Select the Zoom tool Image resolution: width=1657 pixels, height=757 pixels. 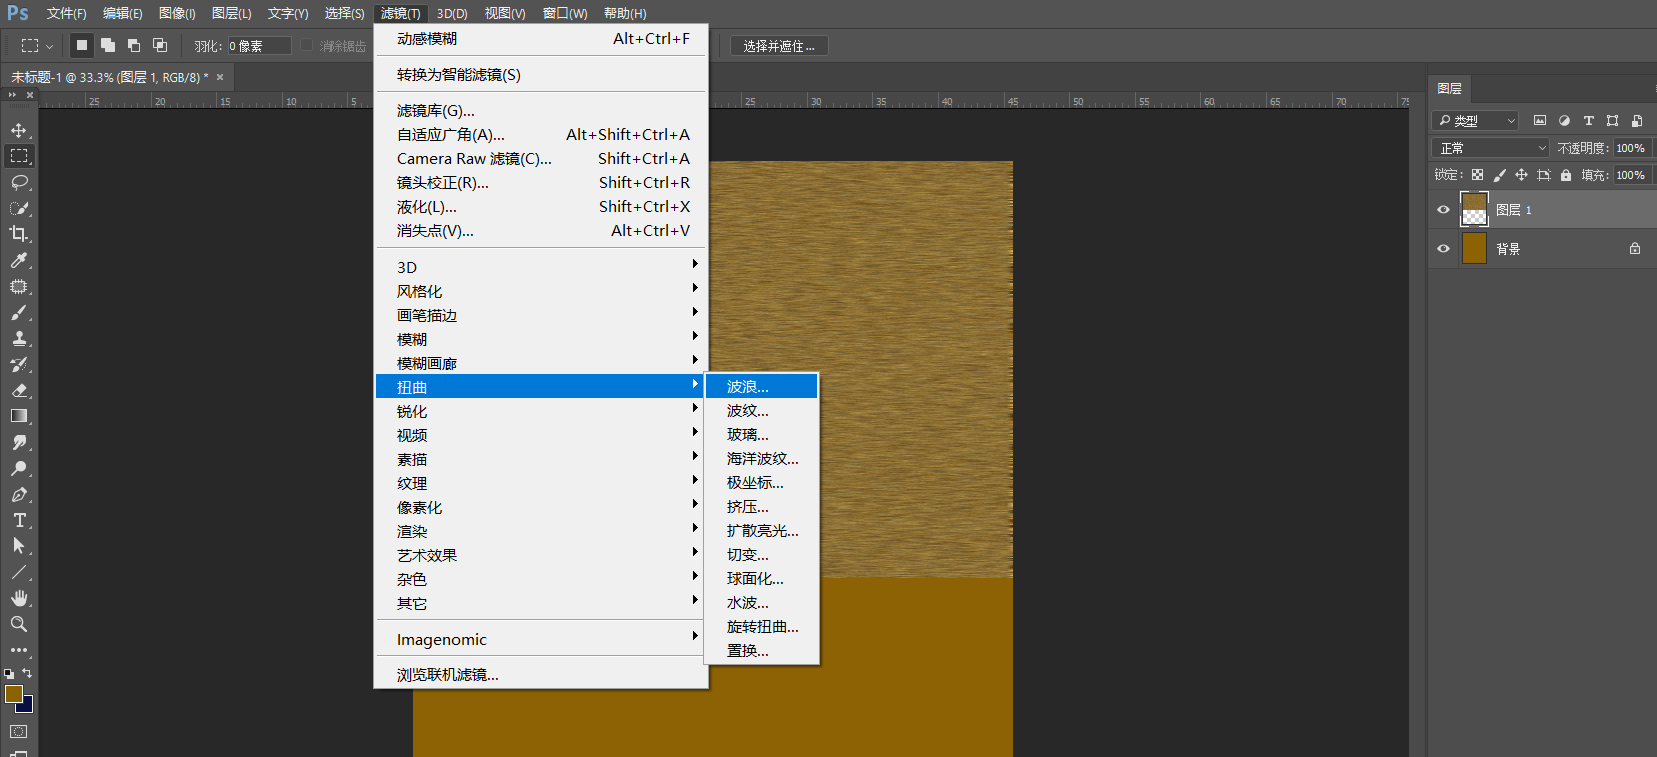(19, 624)
